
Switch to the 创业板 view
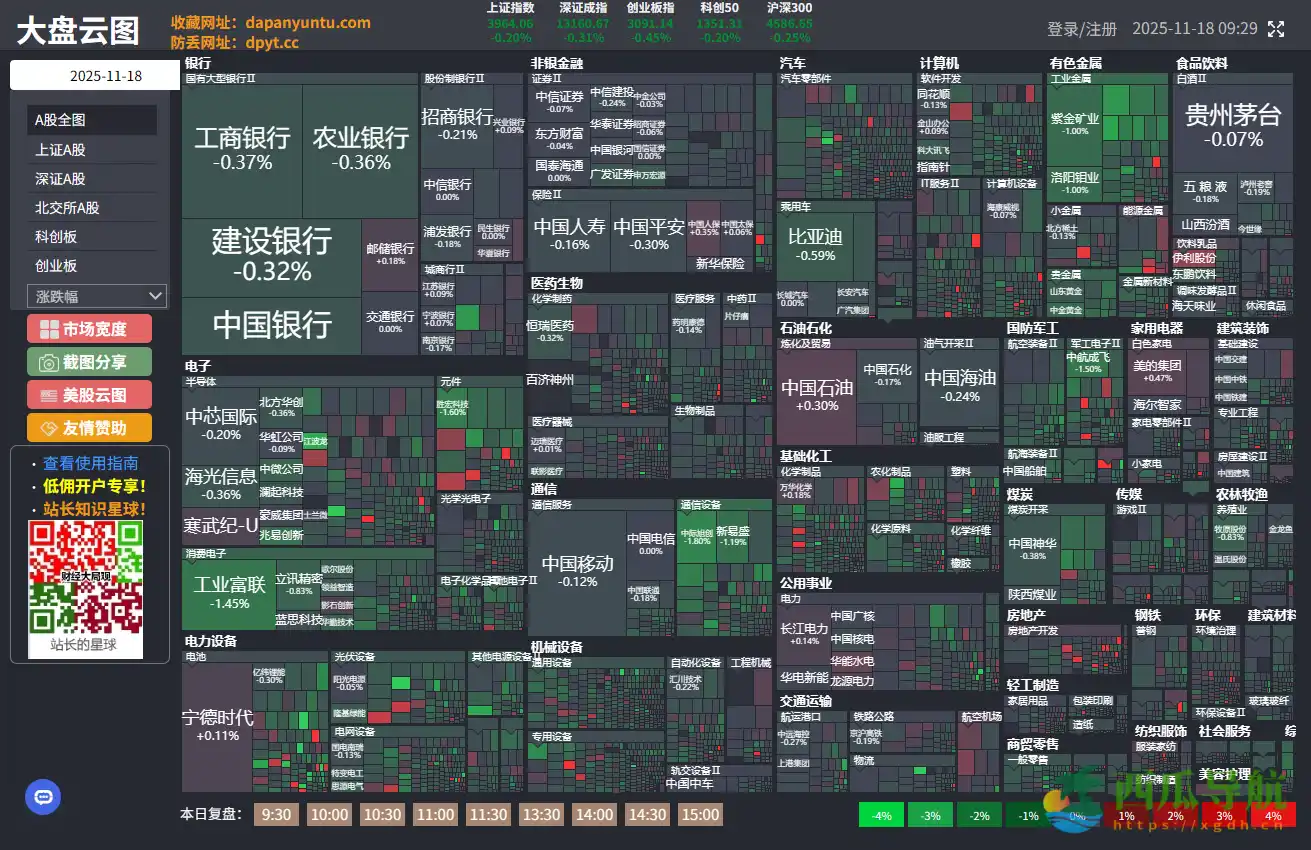[56, 266]
